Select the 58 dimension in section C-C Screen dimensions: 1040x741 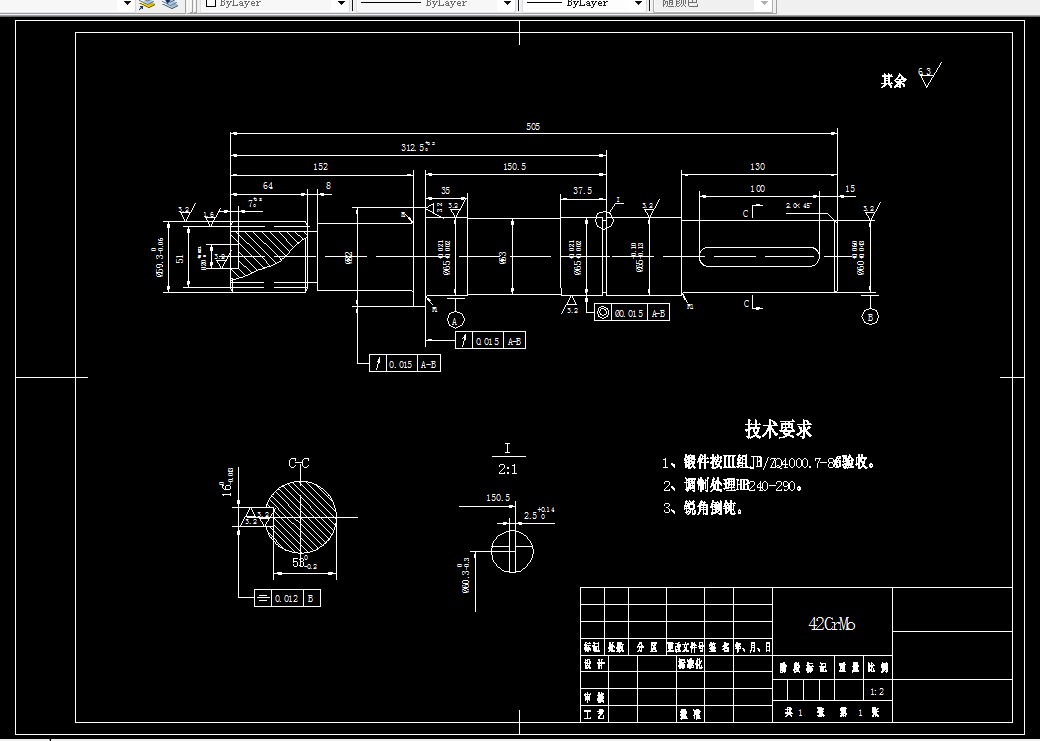pyautogui.click(x=304, y=563)
